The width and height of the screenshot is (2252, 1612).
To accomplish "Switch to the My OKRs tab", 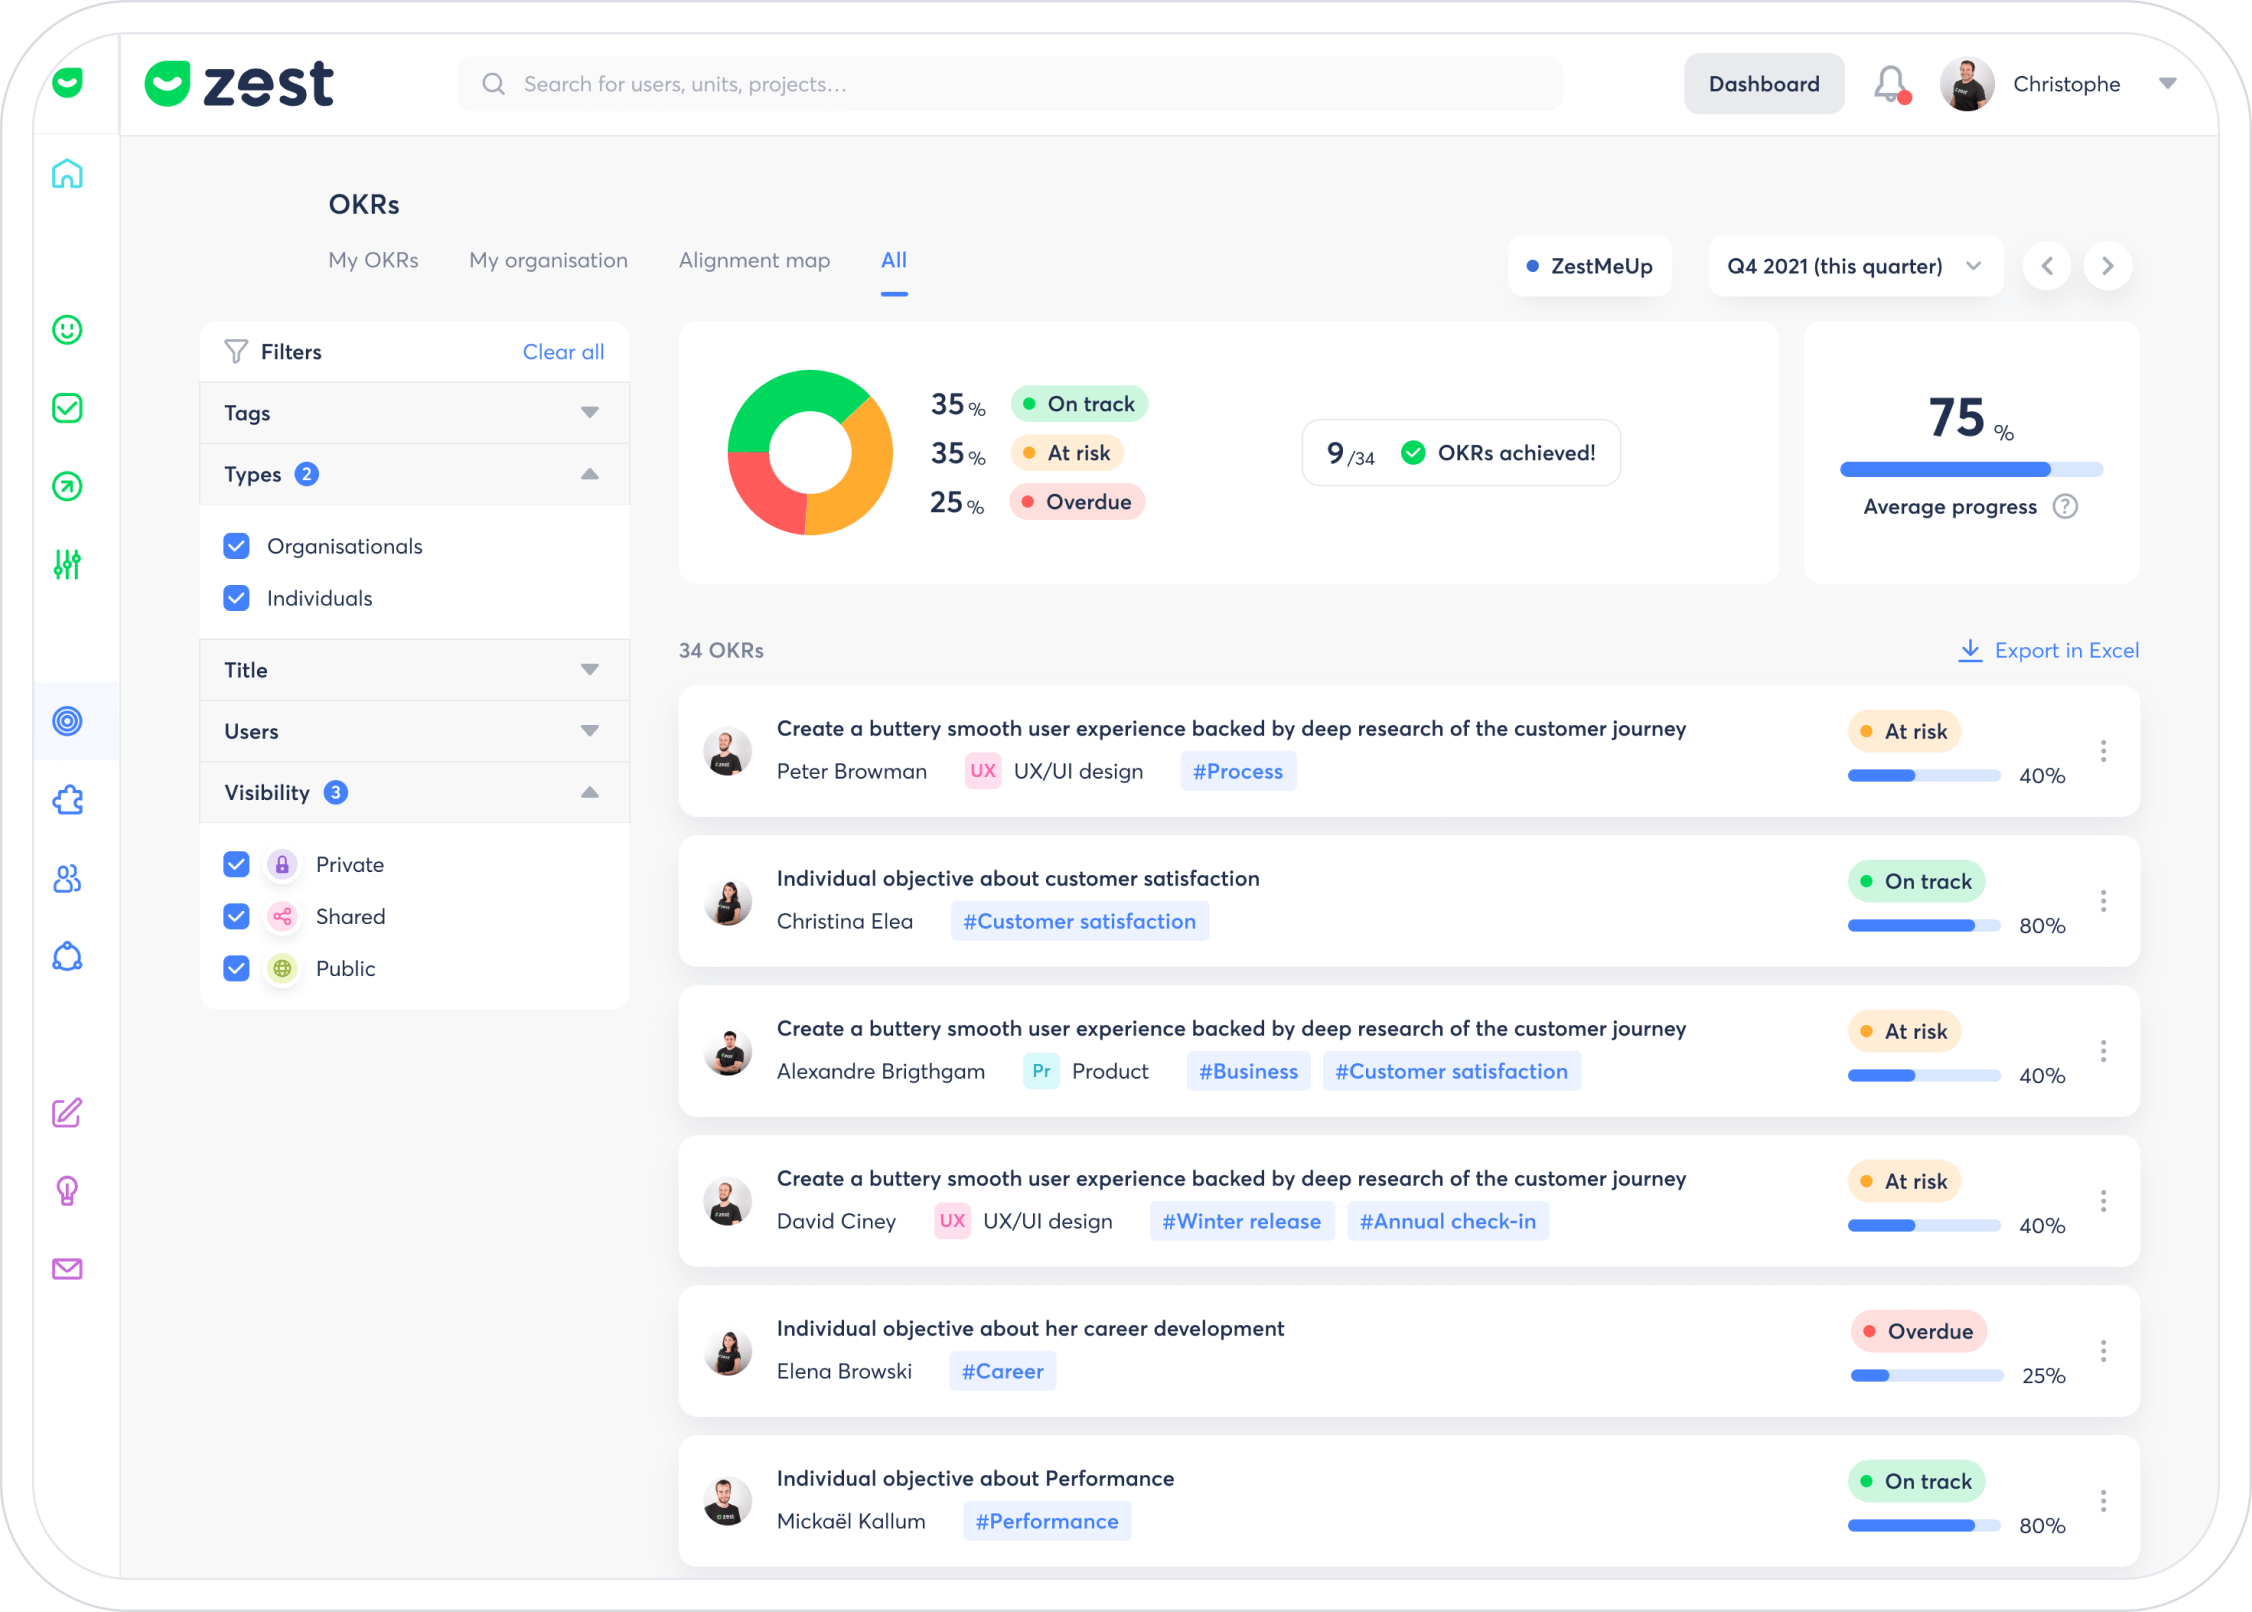I will tap(373, 260).
